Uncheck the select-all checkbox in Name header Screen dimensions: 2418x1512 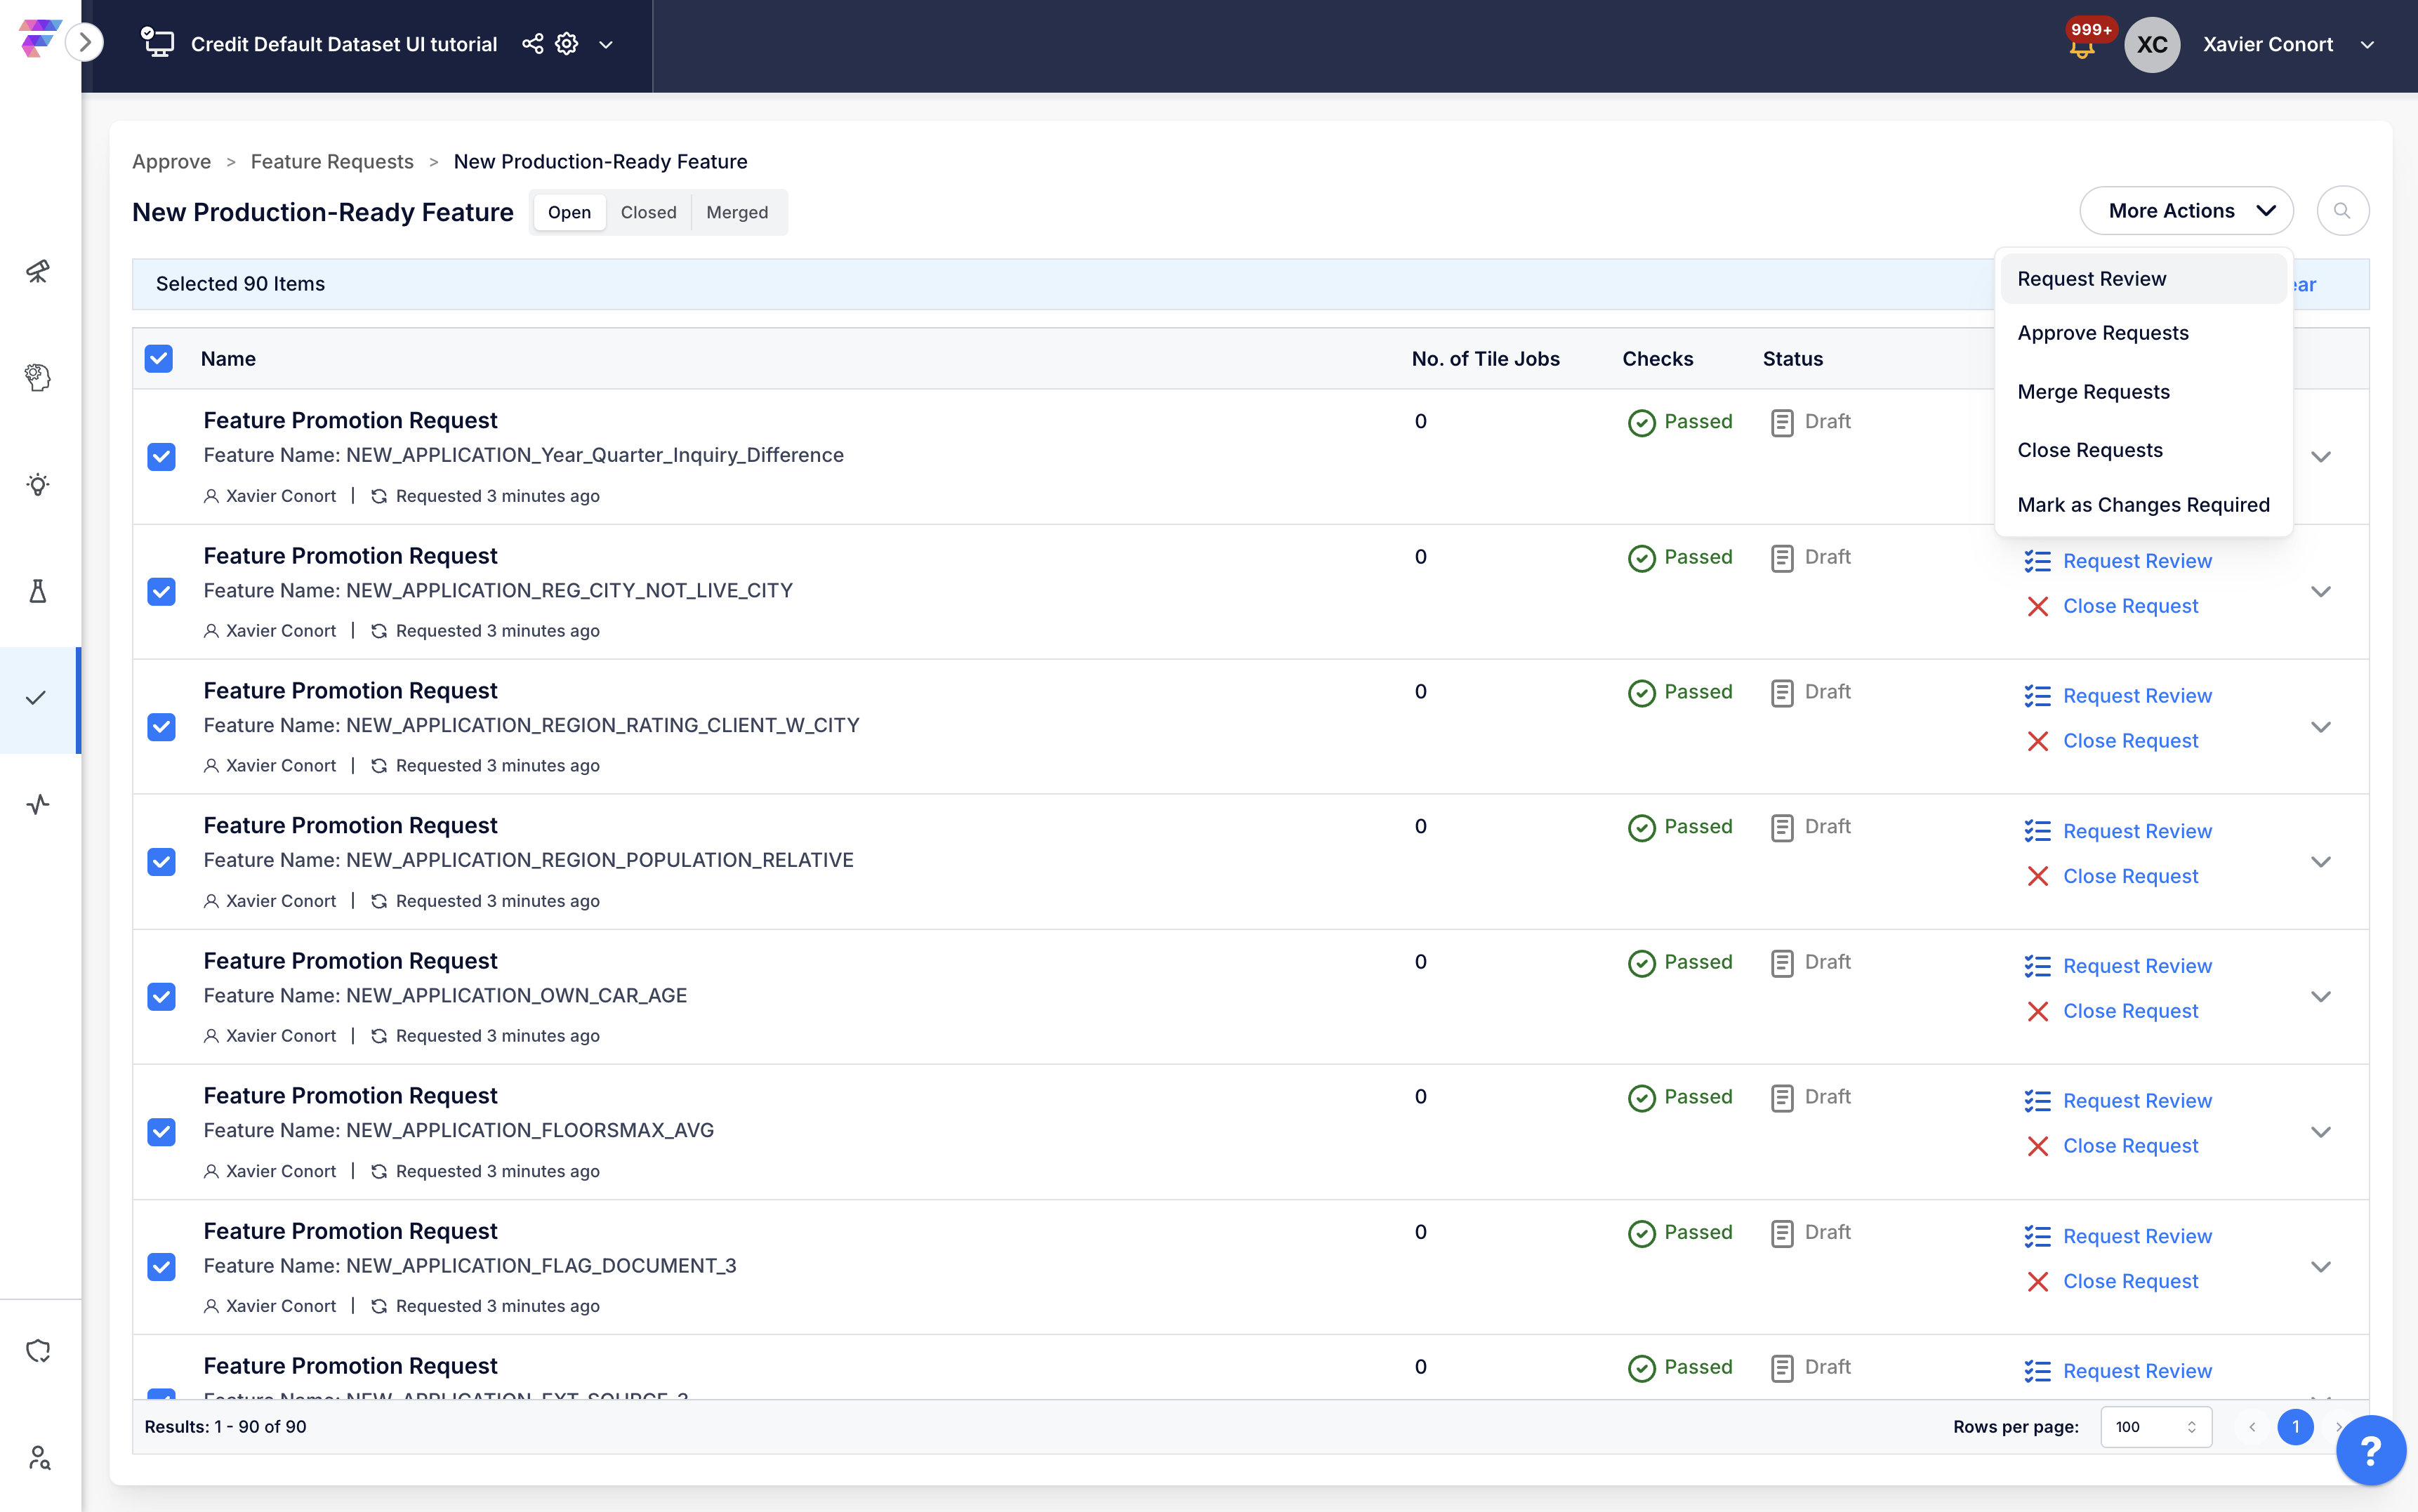(x=159, y=359)
